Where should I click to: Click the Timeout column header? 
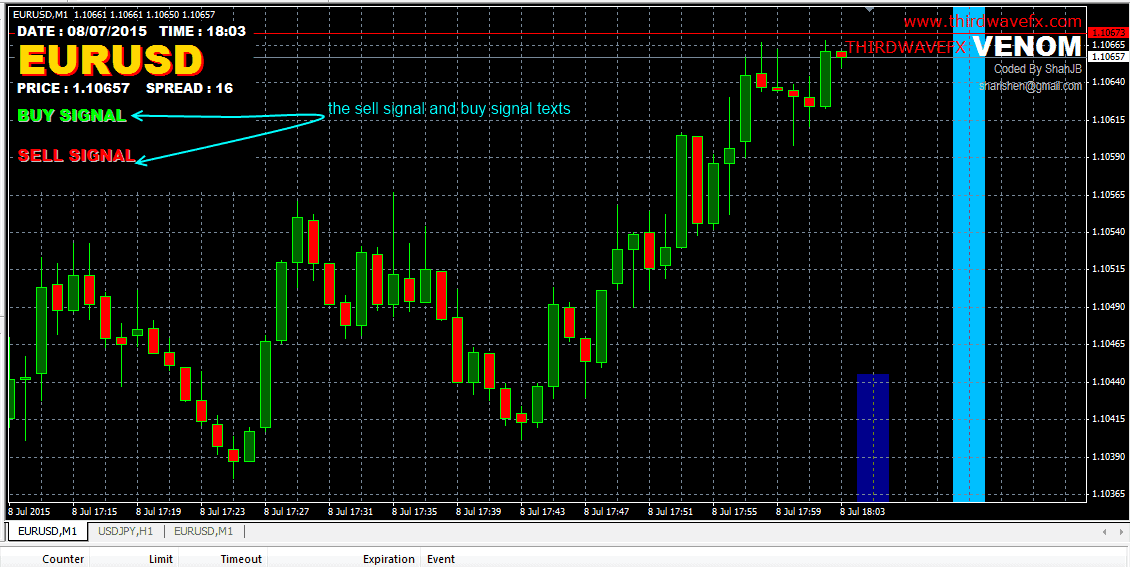pos(241,559)
